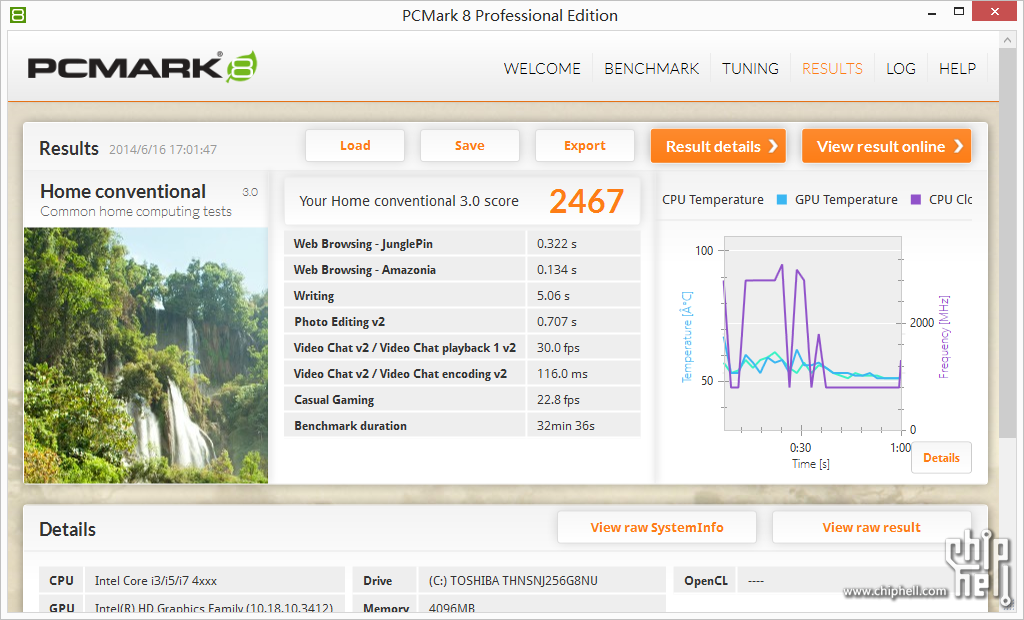Click the Writing test row
The image size is (1024, 620).
pyautogui.click(x=462, y=296)
